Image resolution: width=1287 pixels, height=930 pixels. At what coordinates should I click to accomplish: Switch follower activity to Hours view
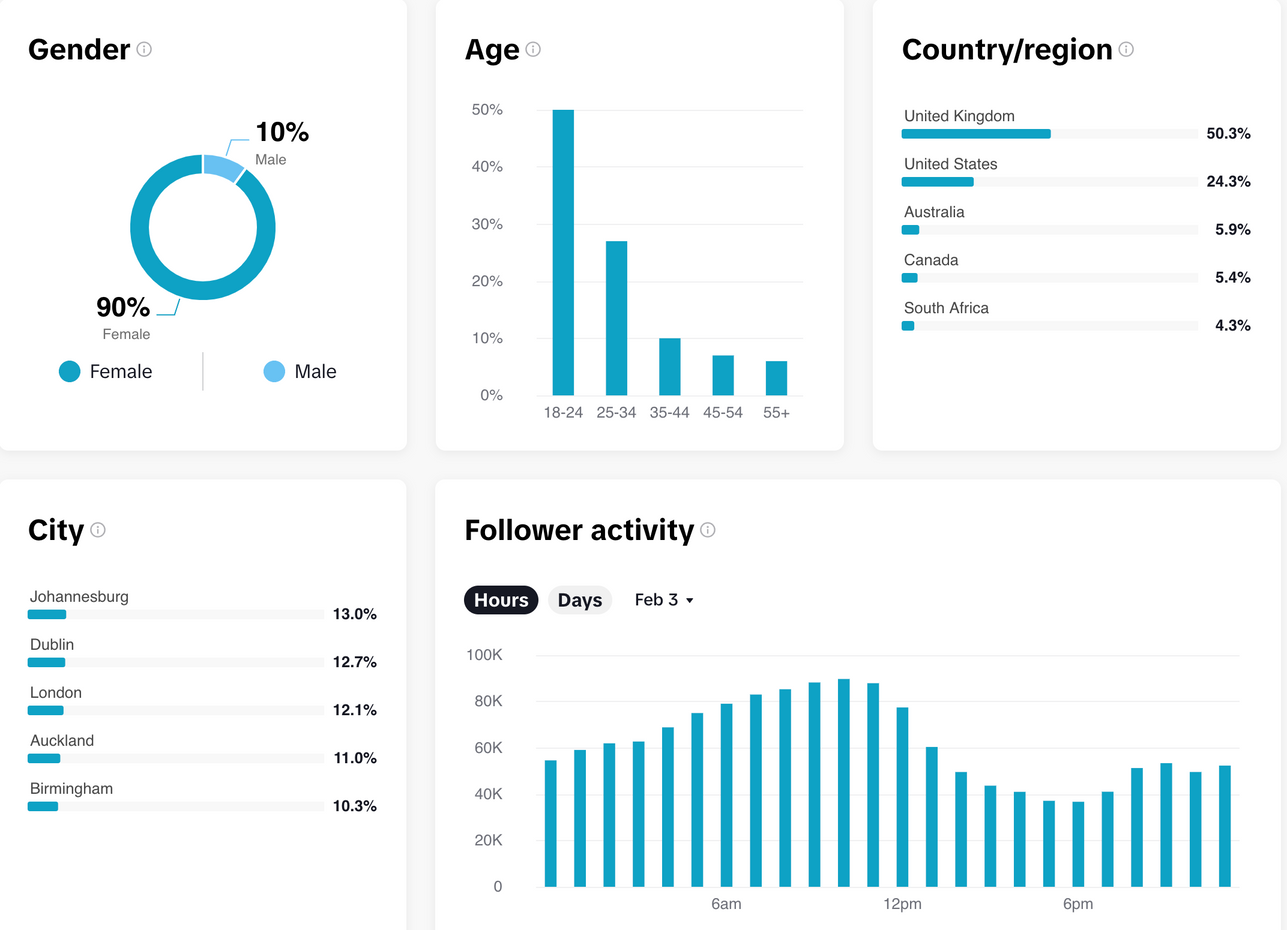click(501, 600)
